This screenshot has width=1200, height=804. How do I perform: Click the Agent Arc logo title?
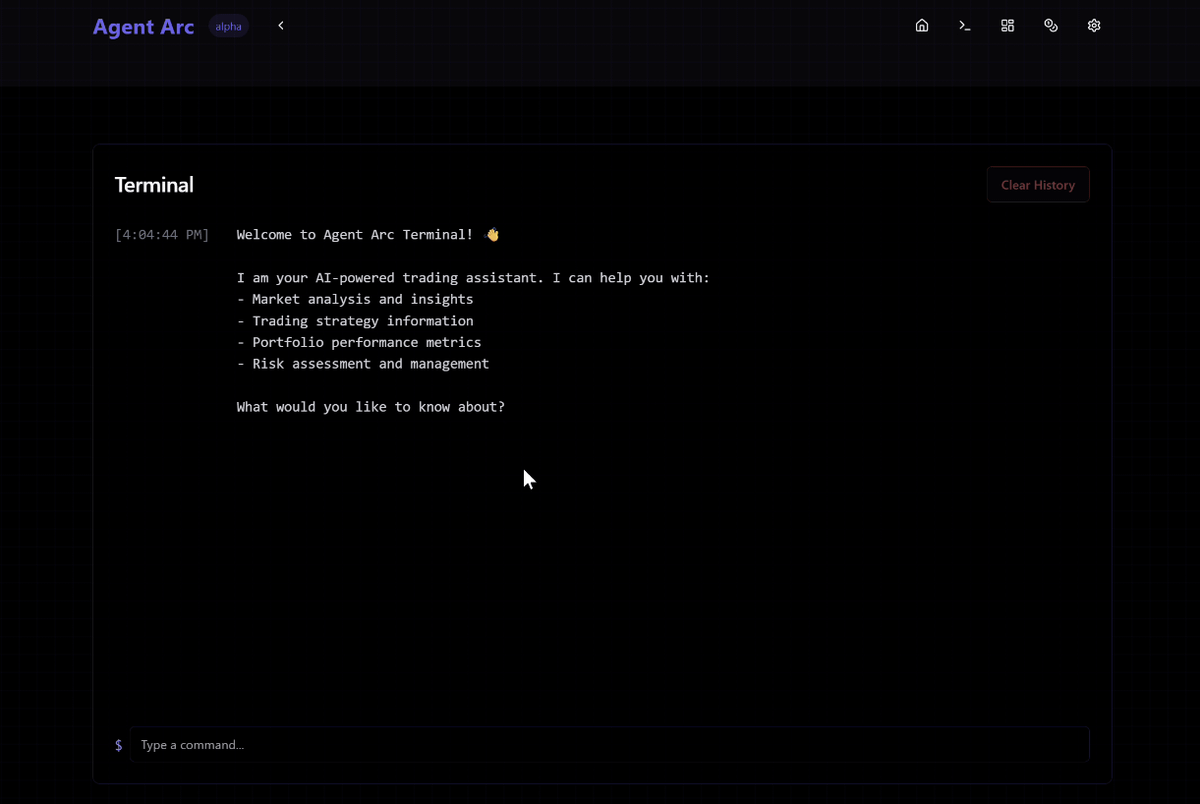point(143,27)
